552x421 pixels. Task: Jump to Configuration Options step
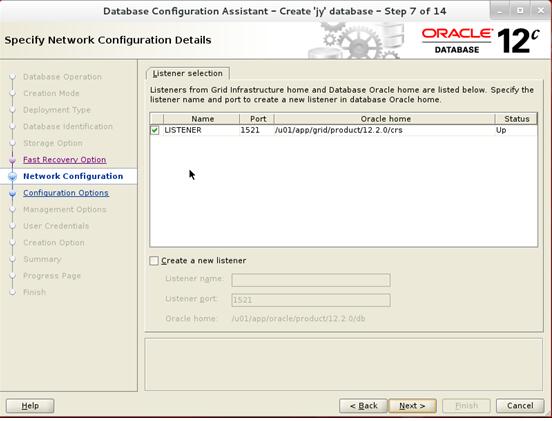coord(66,193)
